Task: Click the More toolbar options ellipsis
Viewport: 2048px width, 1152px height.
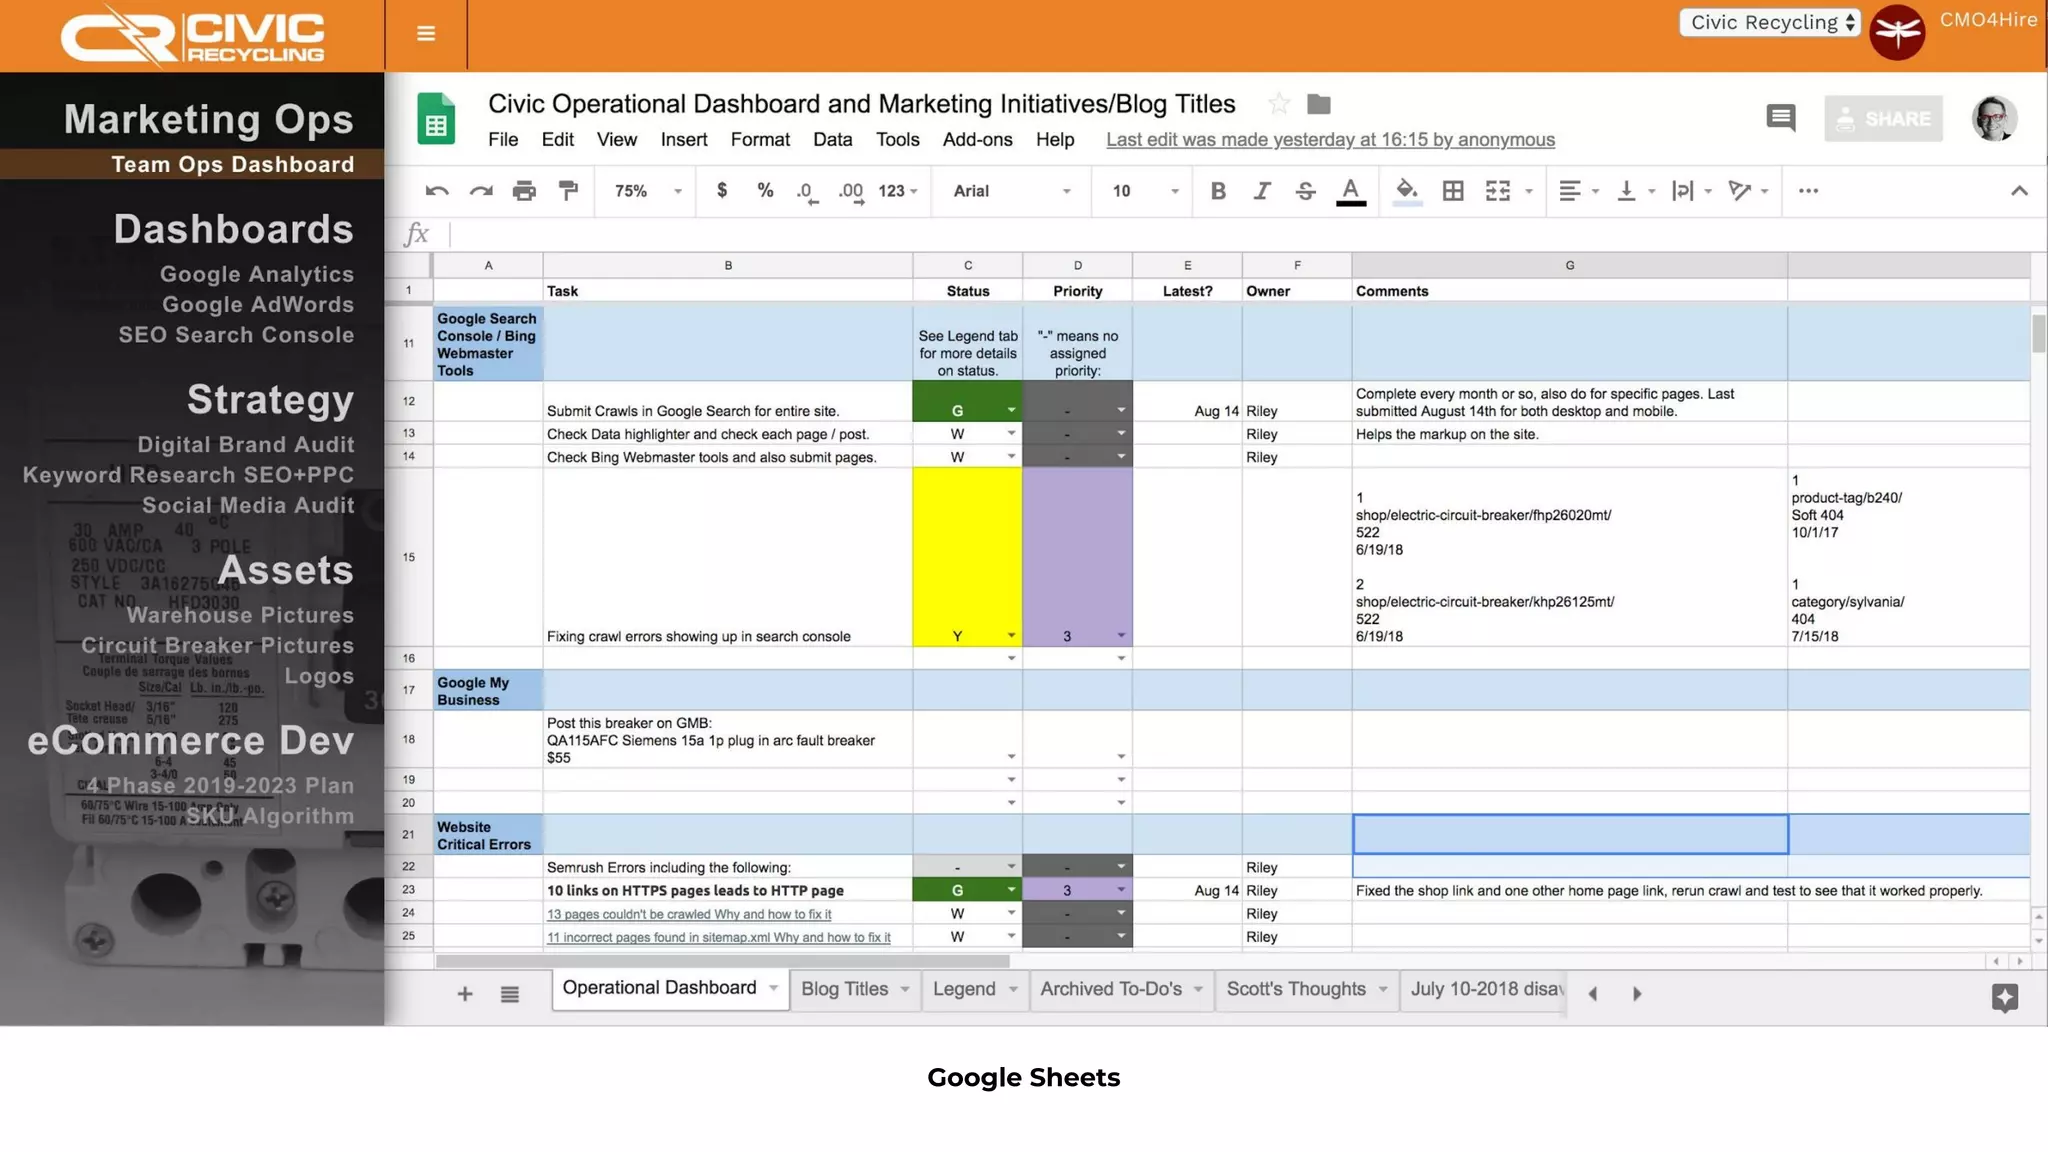Action: tap(1808, 191)
